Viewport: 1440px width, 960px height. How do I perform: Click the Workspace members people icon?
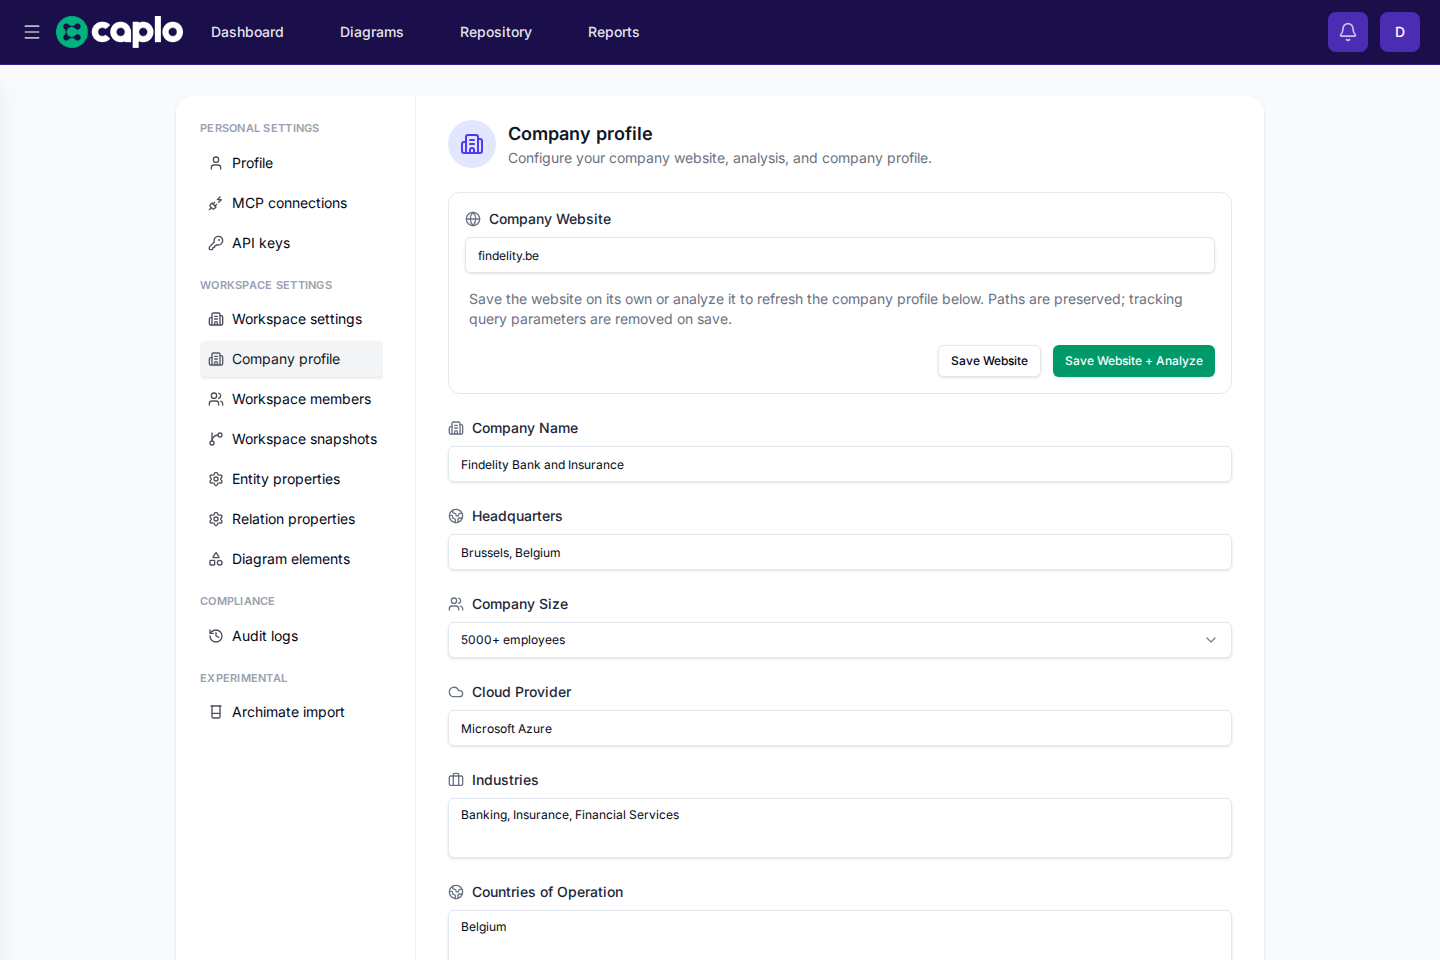tap(216, 399)
